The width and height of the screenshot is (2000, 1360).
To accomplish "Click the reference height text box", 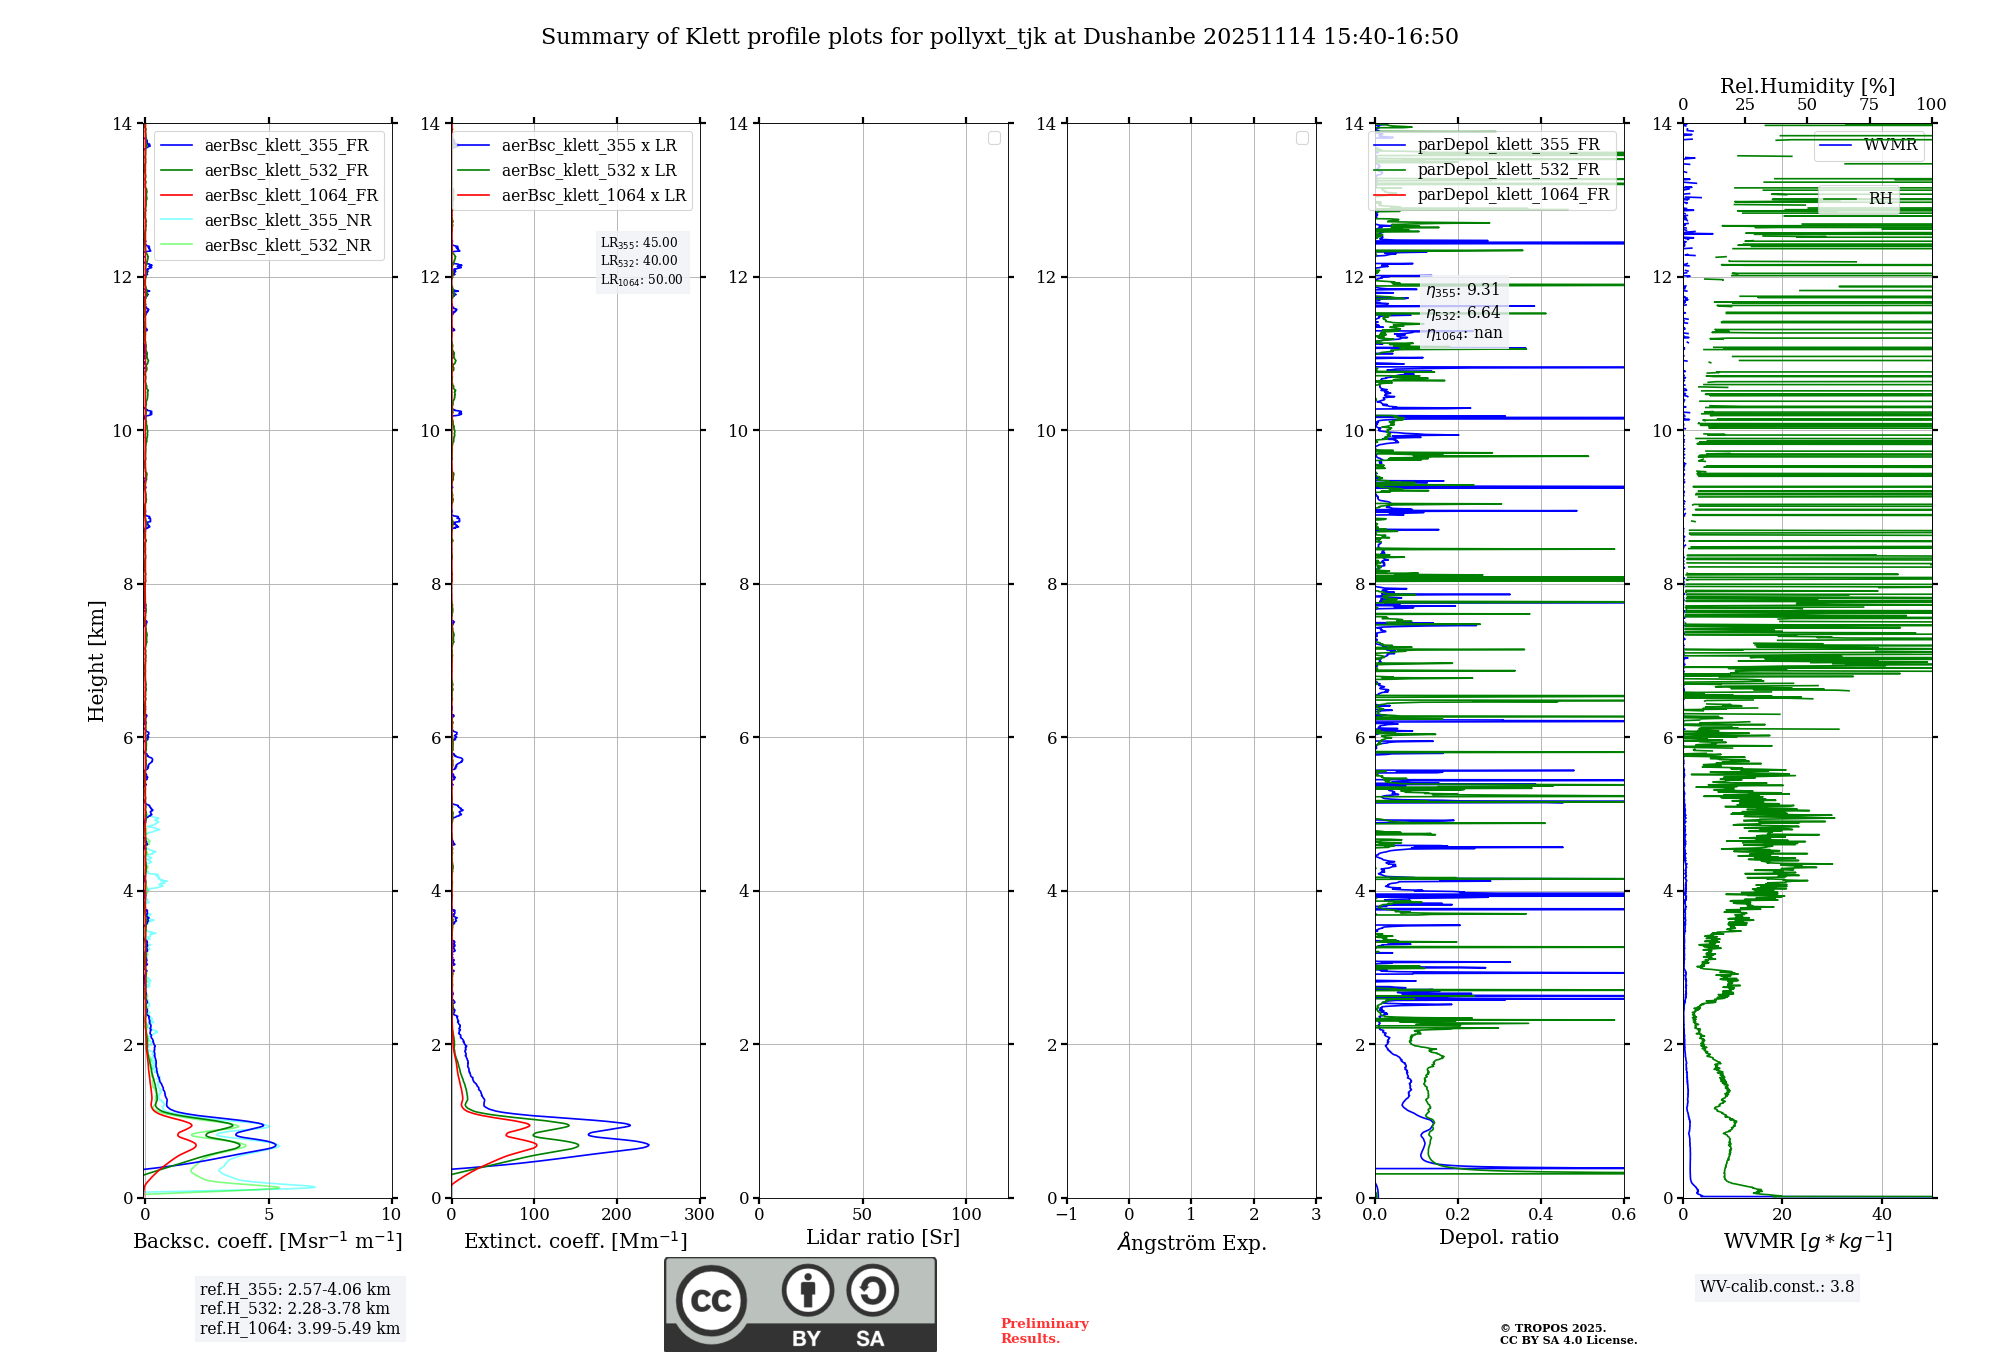I will 299,1309.
